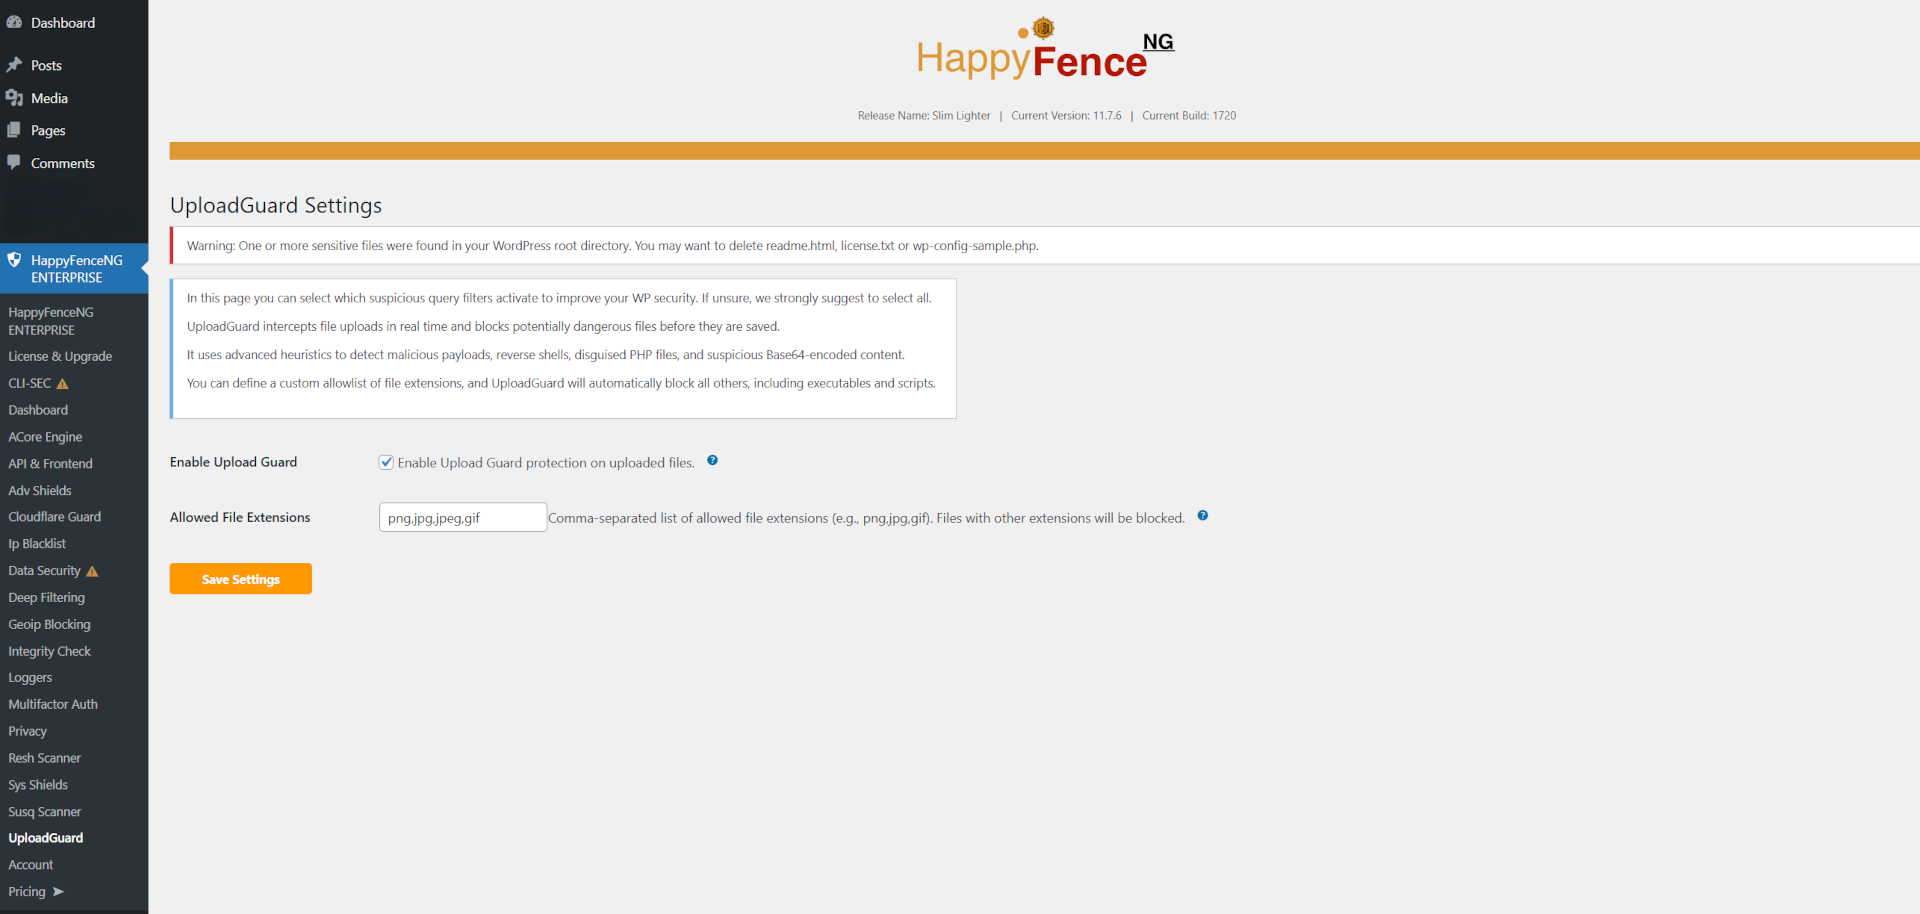Open the Geoip Blocking page

click(x=49, y=624)
